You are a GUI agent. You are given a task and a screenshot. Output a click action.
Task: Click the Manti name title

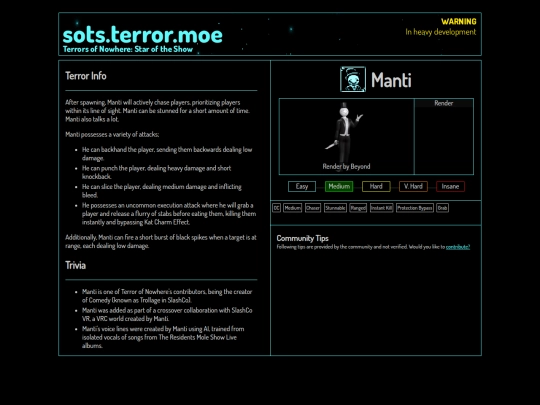[391, 80]
